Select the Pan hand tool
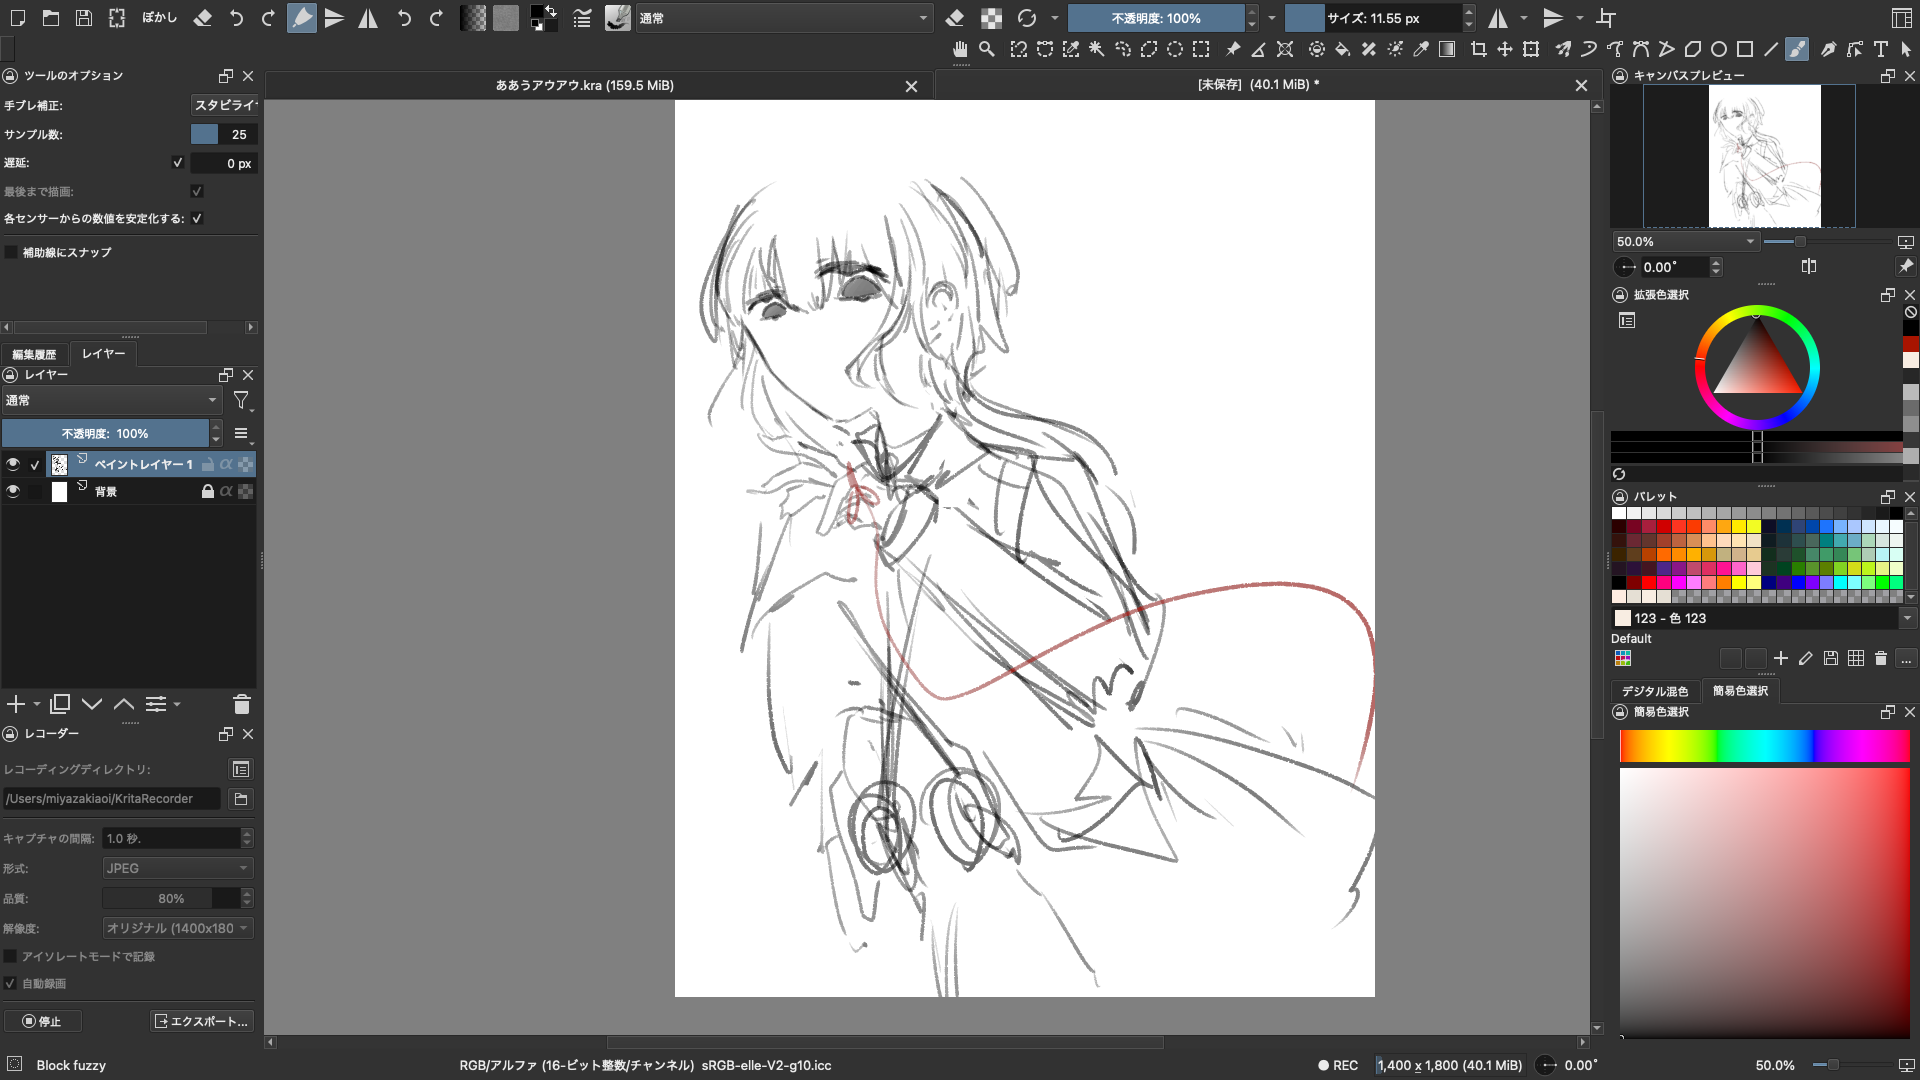The image size is (1920, 1080). click(x=960, y=49)
